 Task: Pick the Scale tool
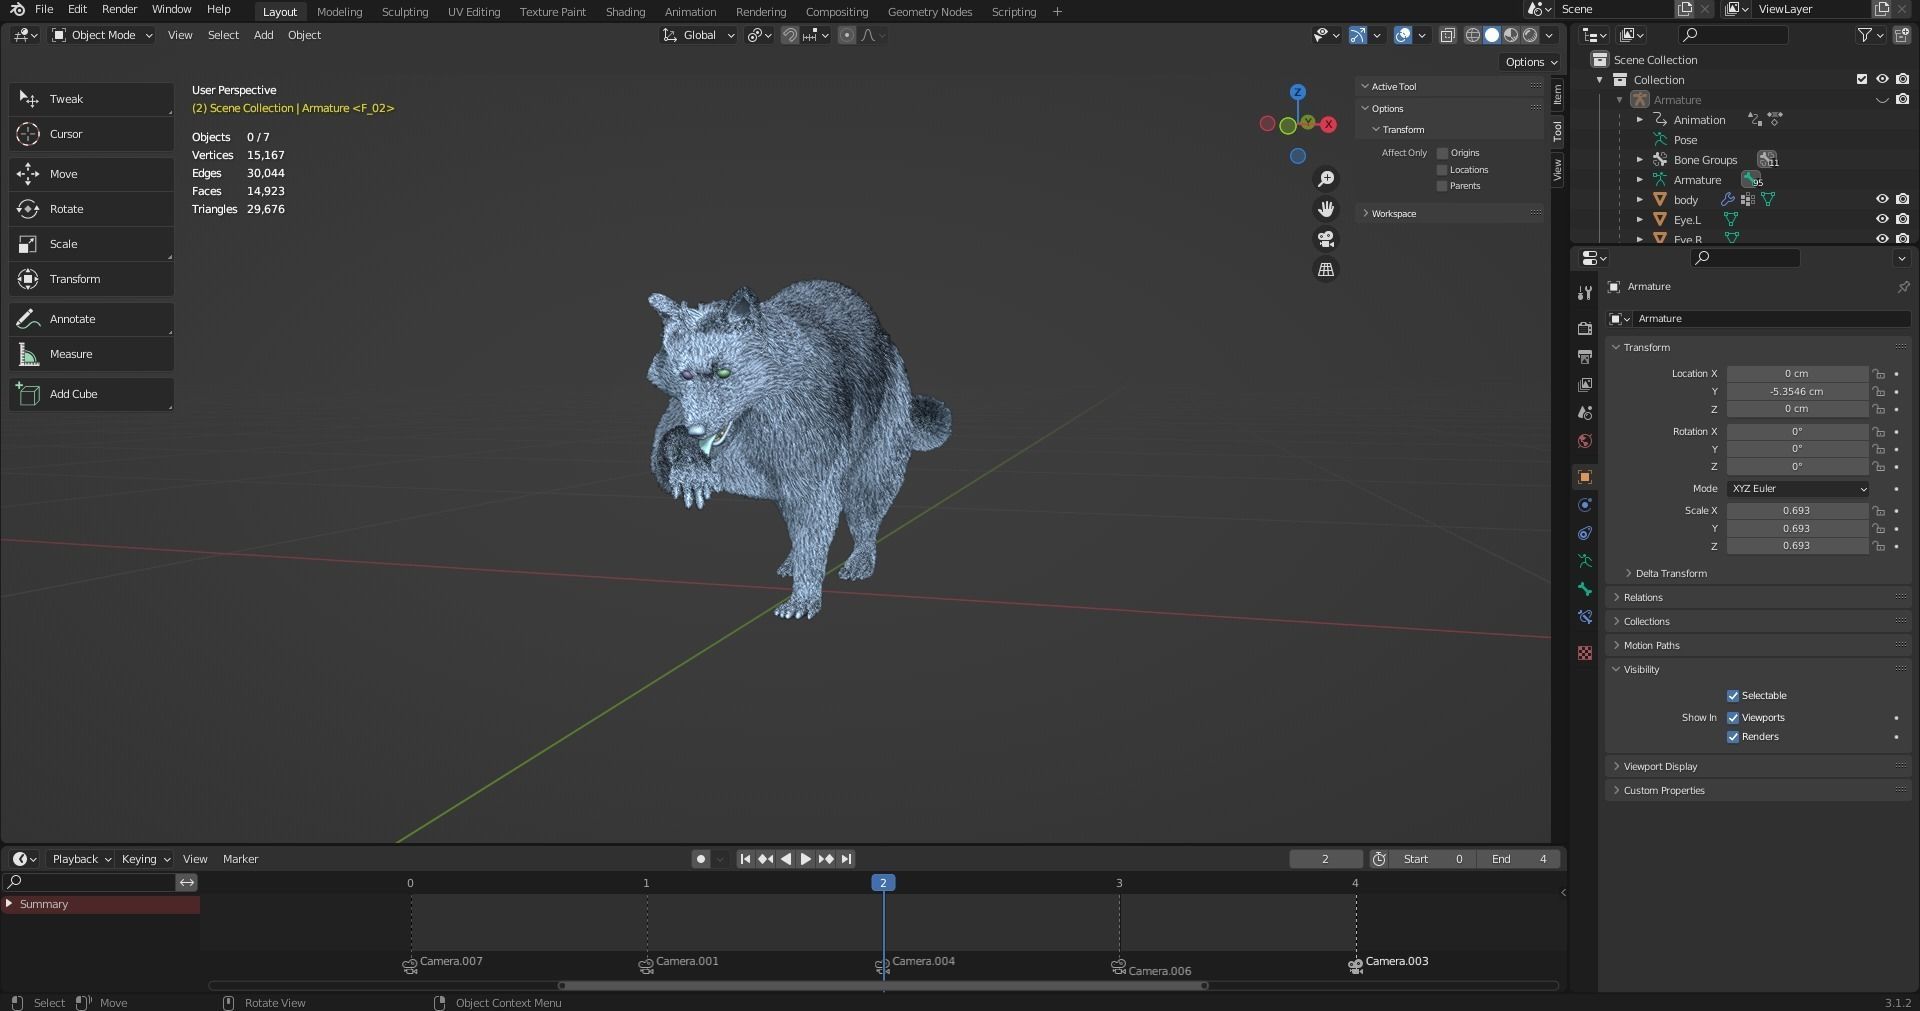[91, 244]
